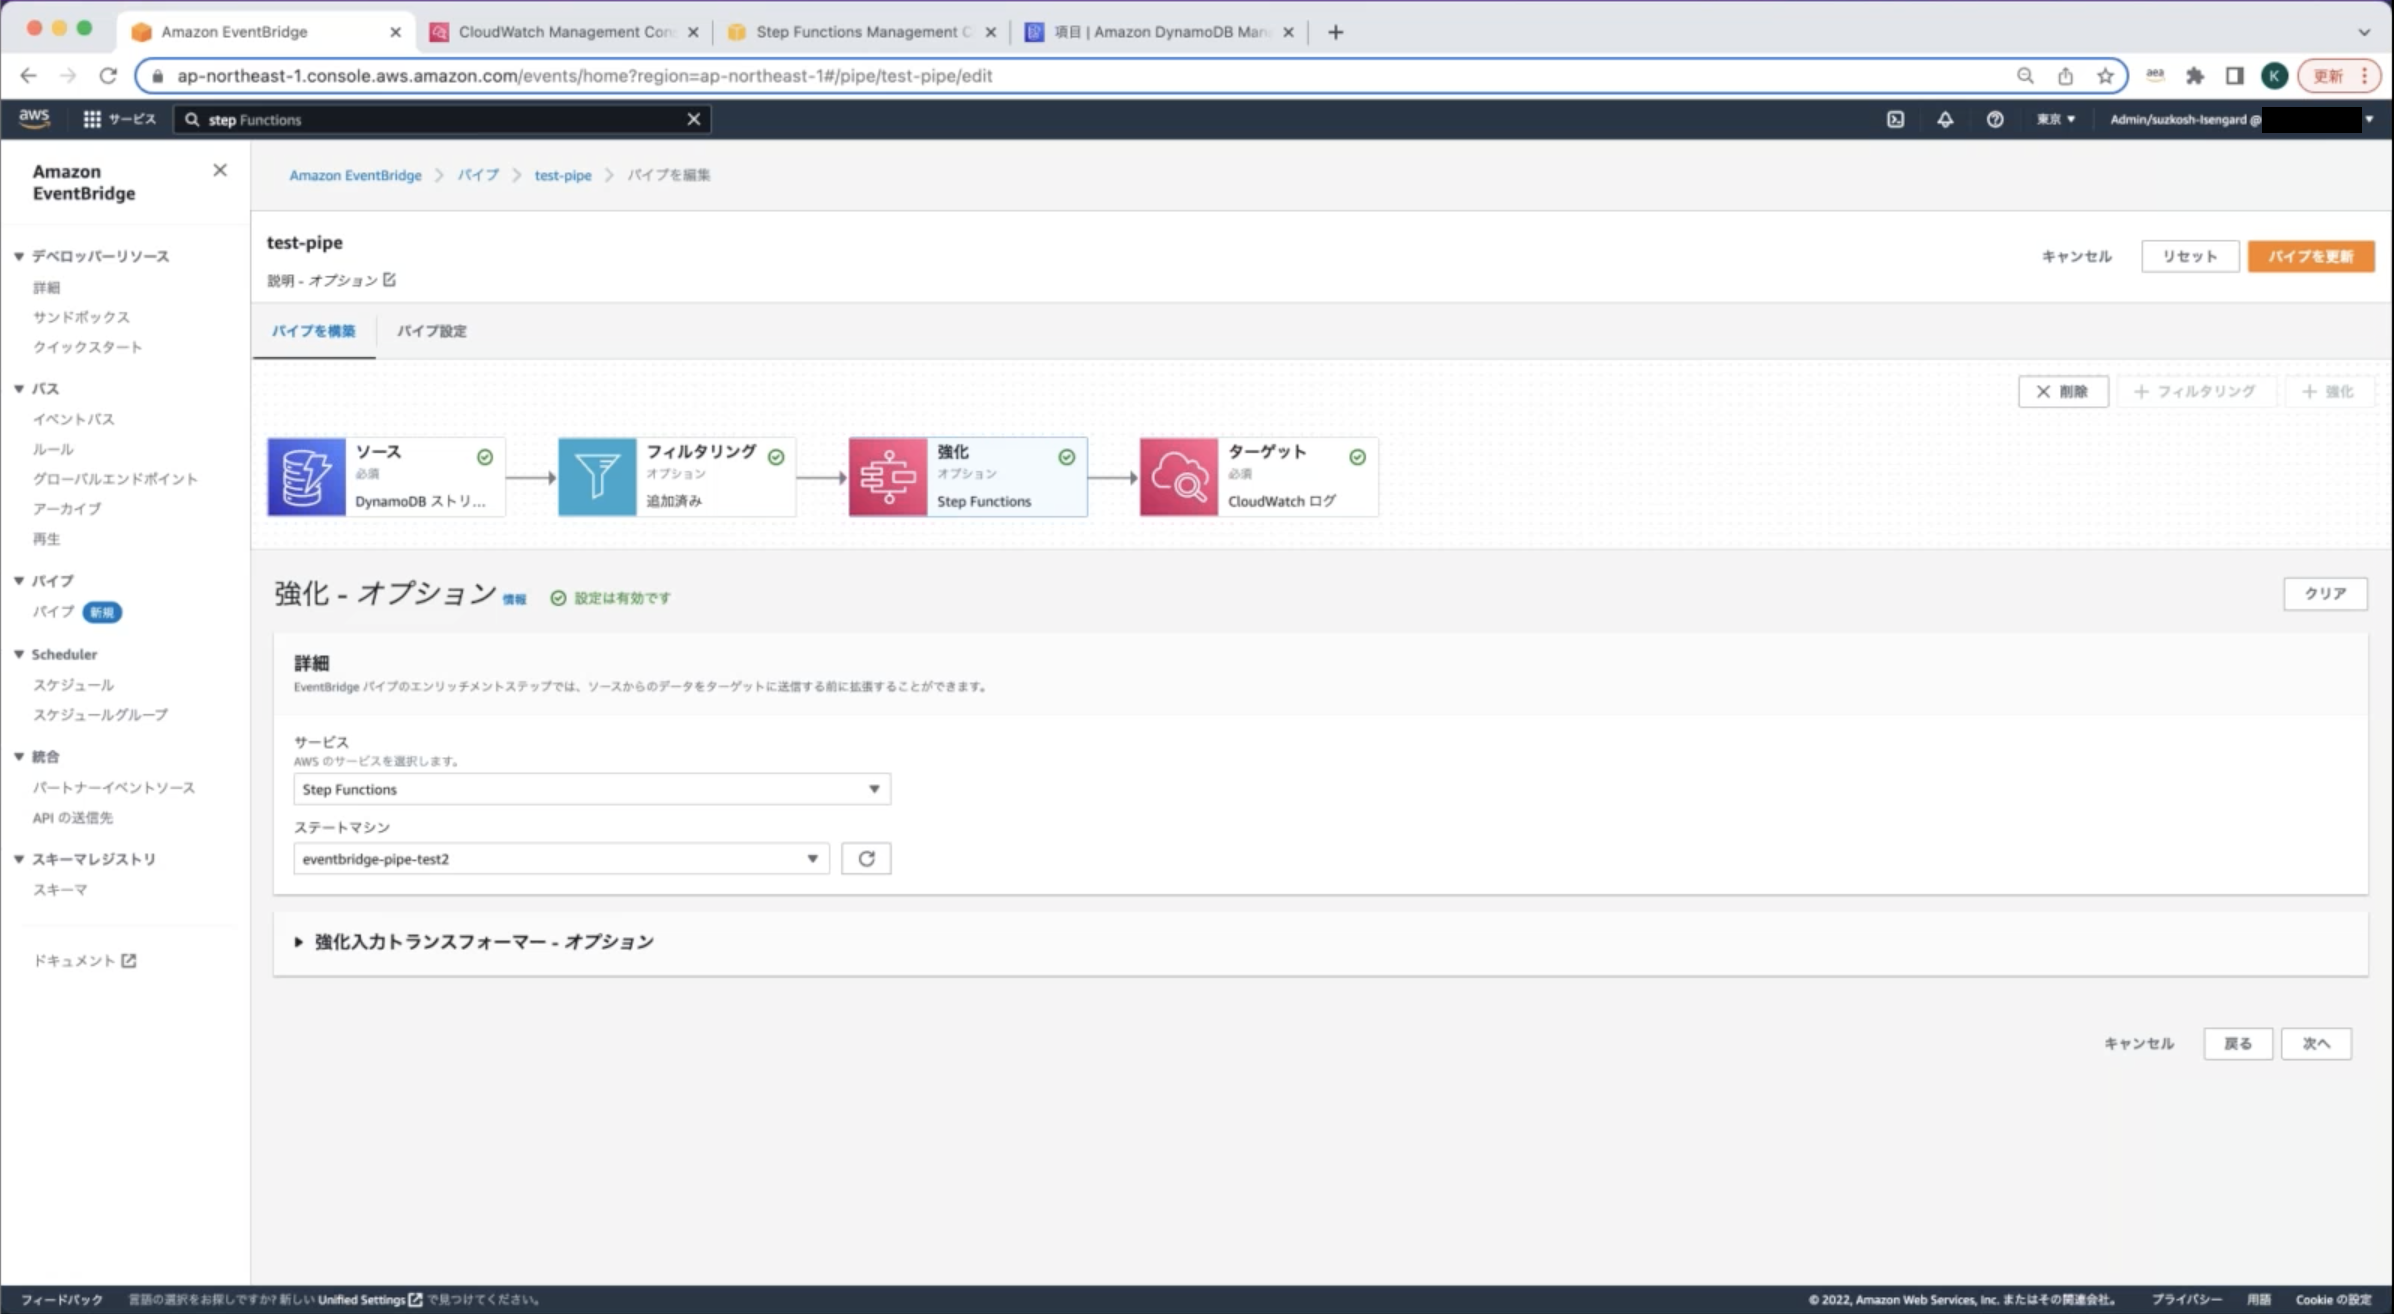Switch to the パイプ設定 tab
The height and width of the screenshot is (1314, 2394).
431,331
